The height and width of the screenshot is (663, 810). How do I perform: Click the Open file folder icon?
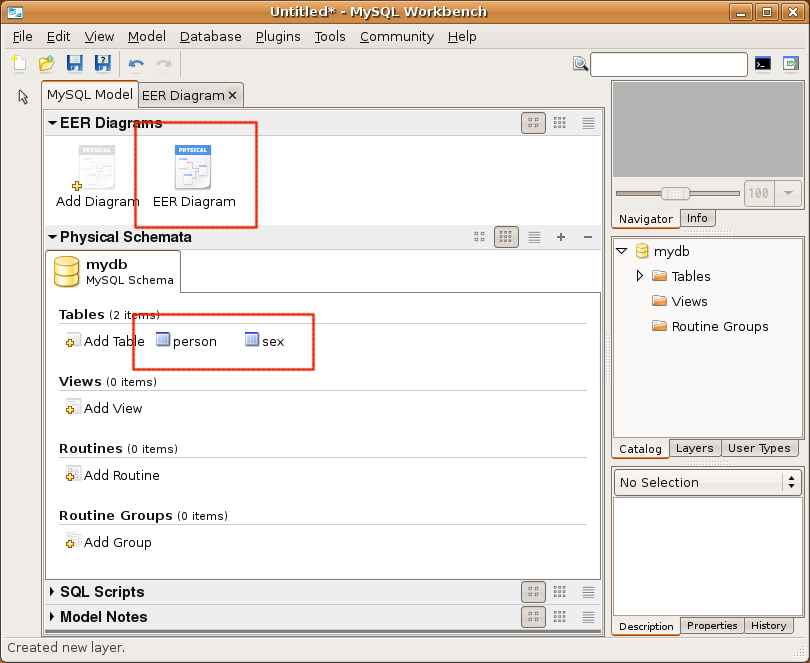tap(46, 64)
